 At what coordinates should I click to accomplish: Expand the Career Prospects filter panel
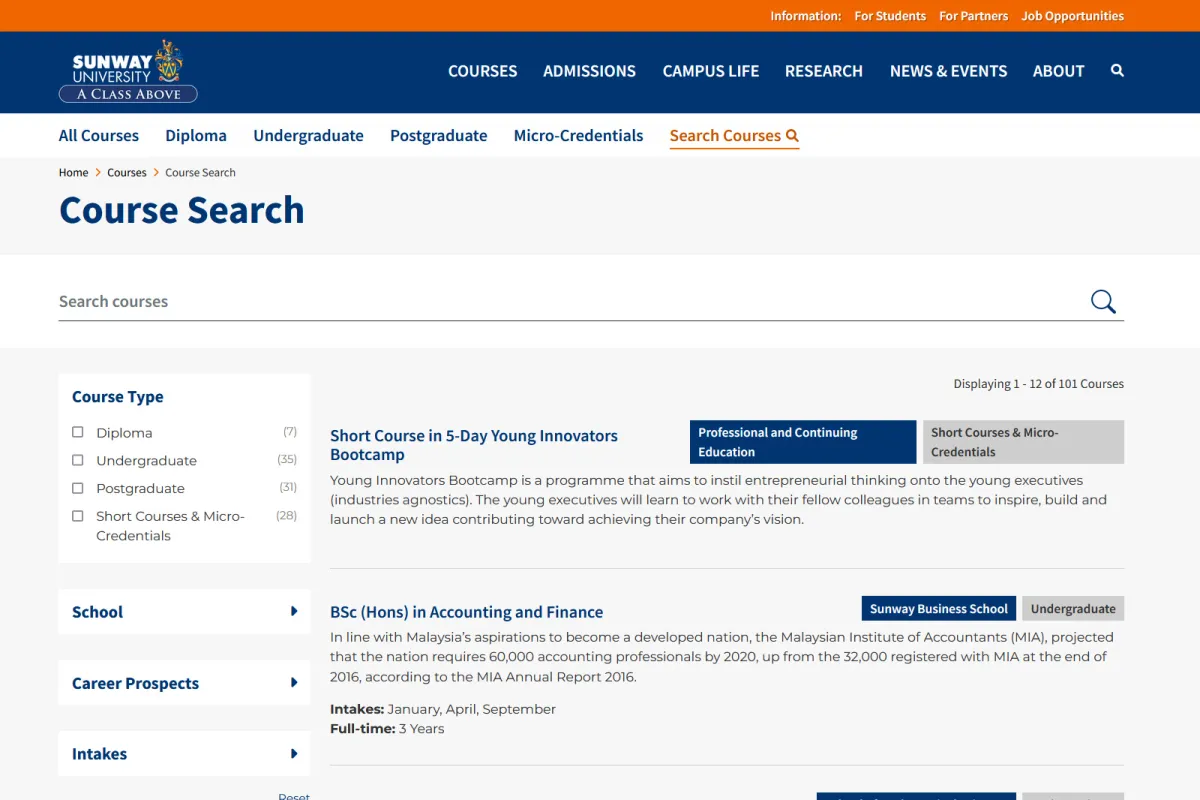pos(184,683)
